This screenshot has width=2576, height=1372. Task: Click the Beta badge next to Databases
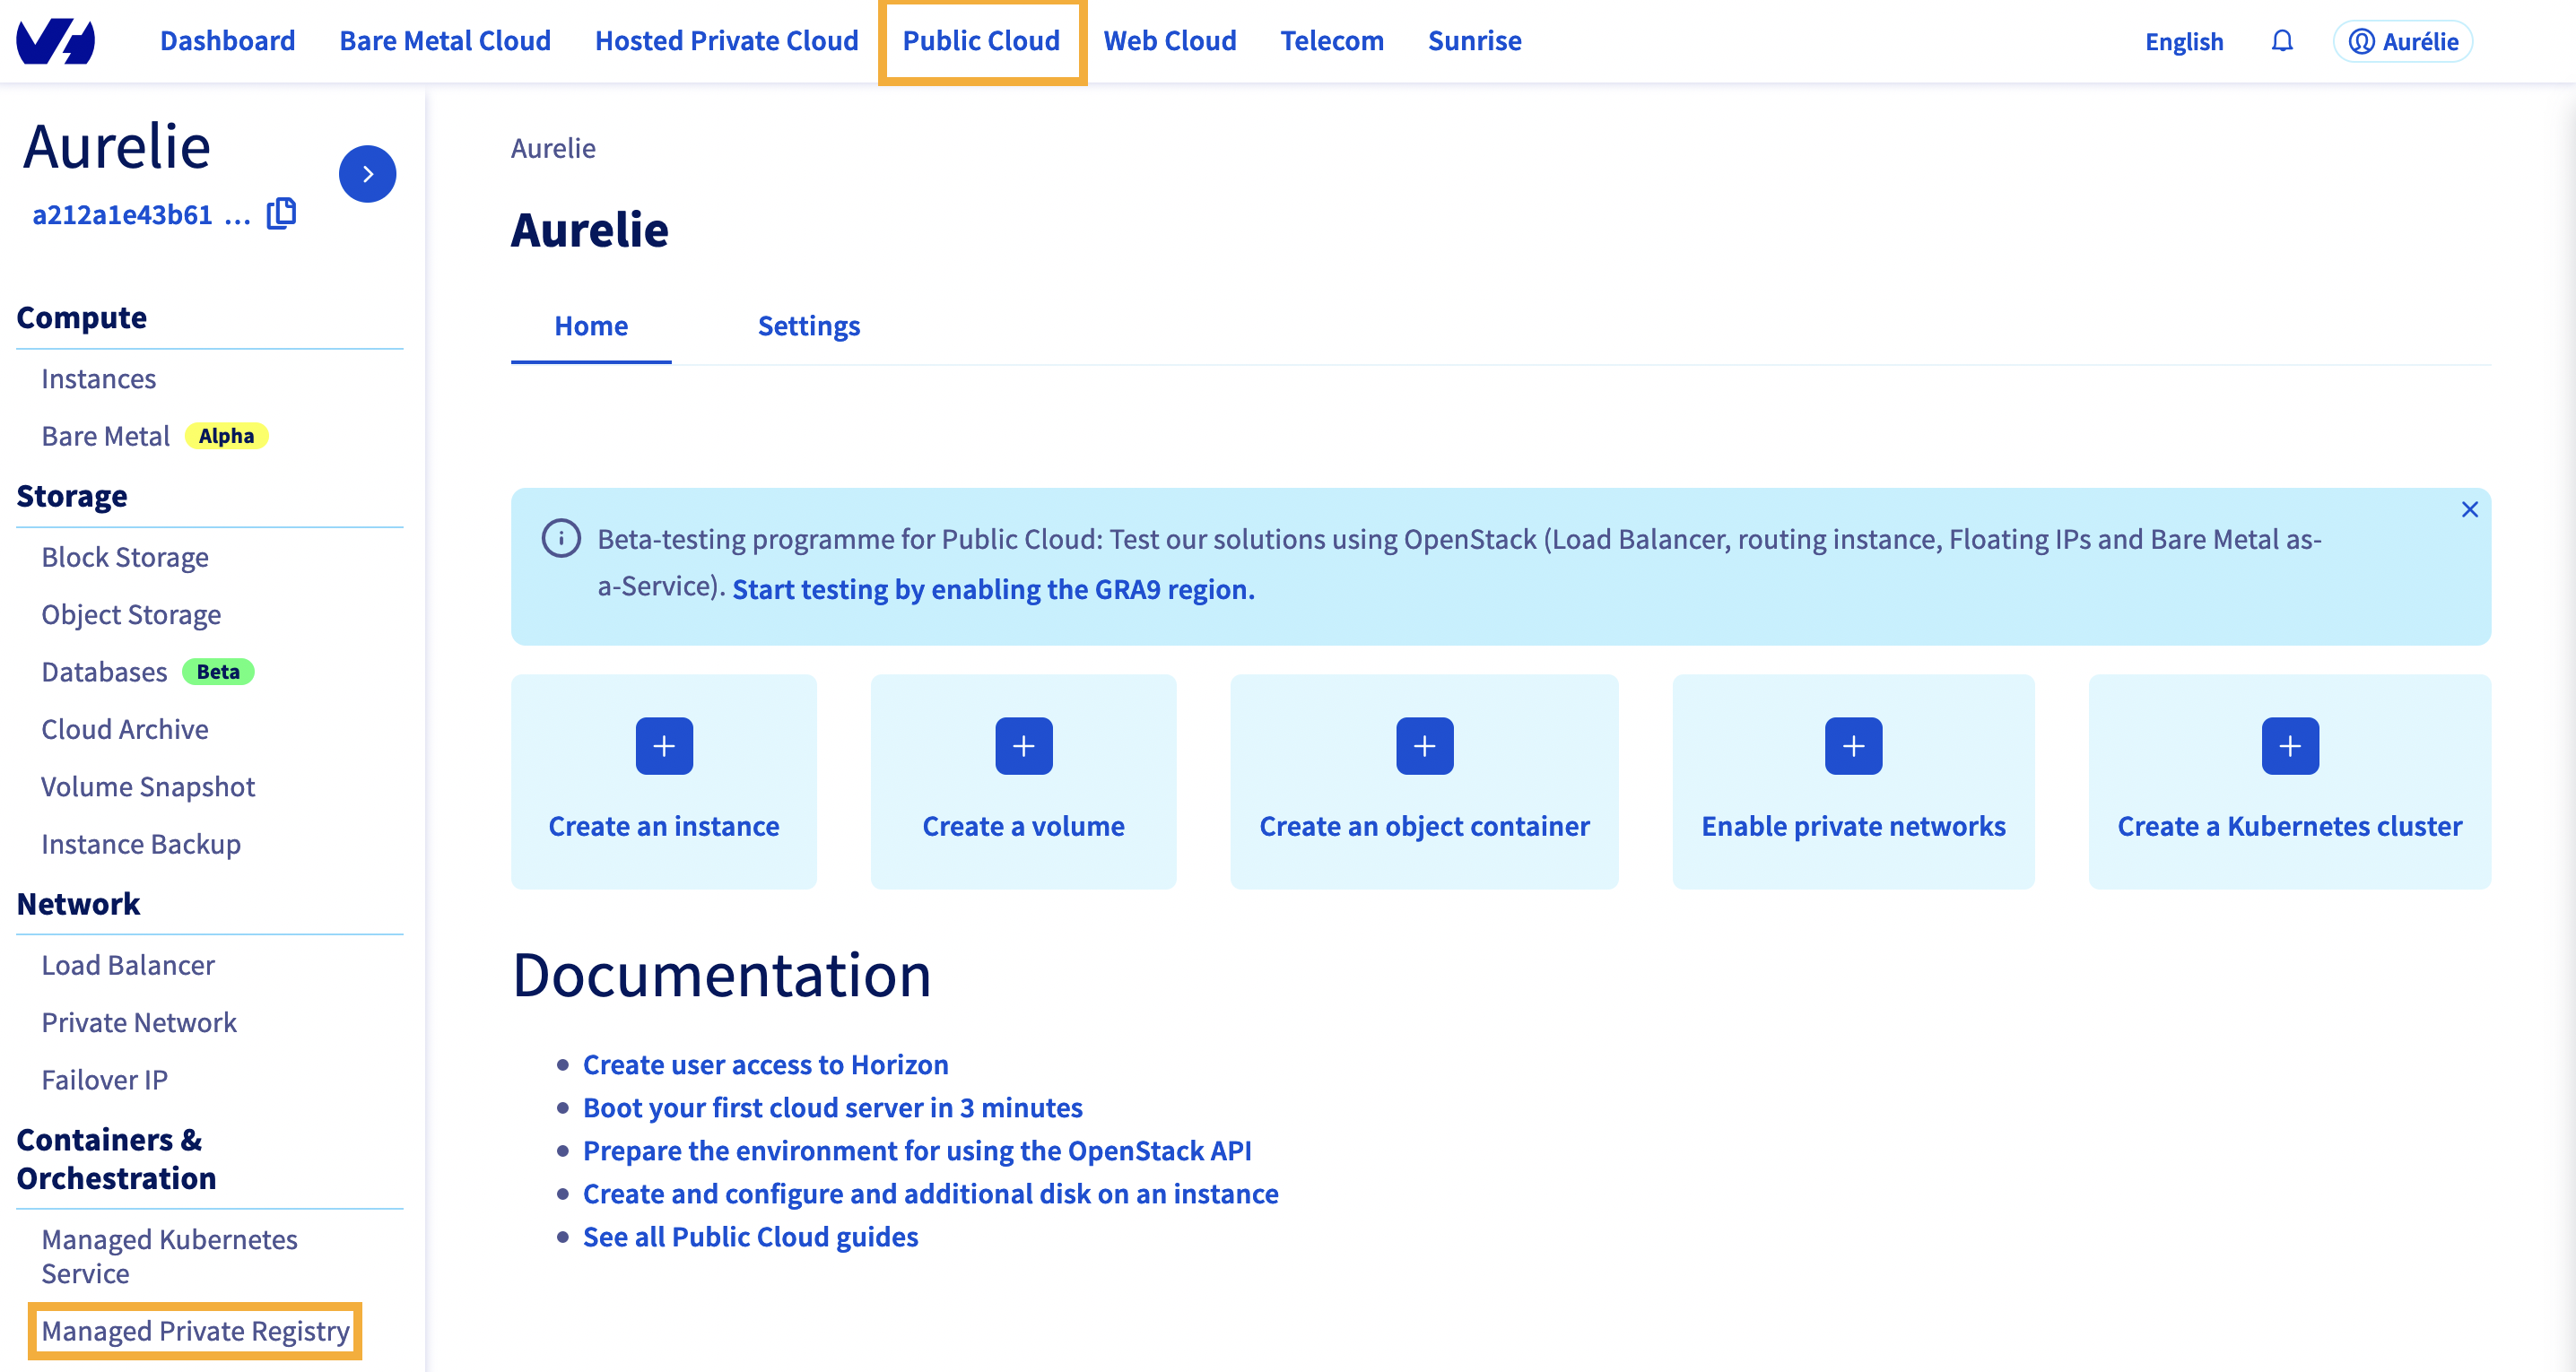pos(218,672)
